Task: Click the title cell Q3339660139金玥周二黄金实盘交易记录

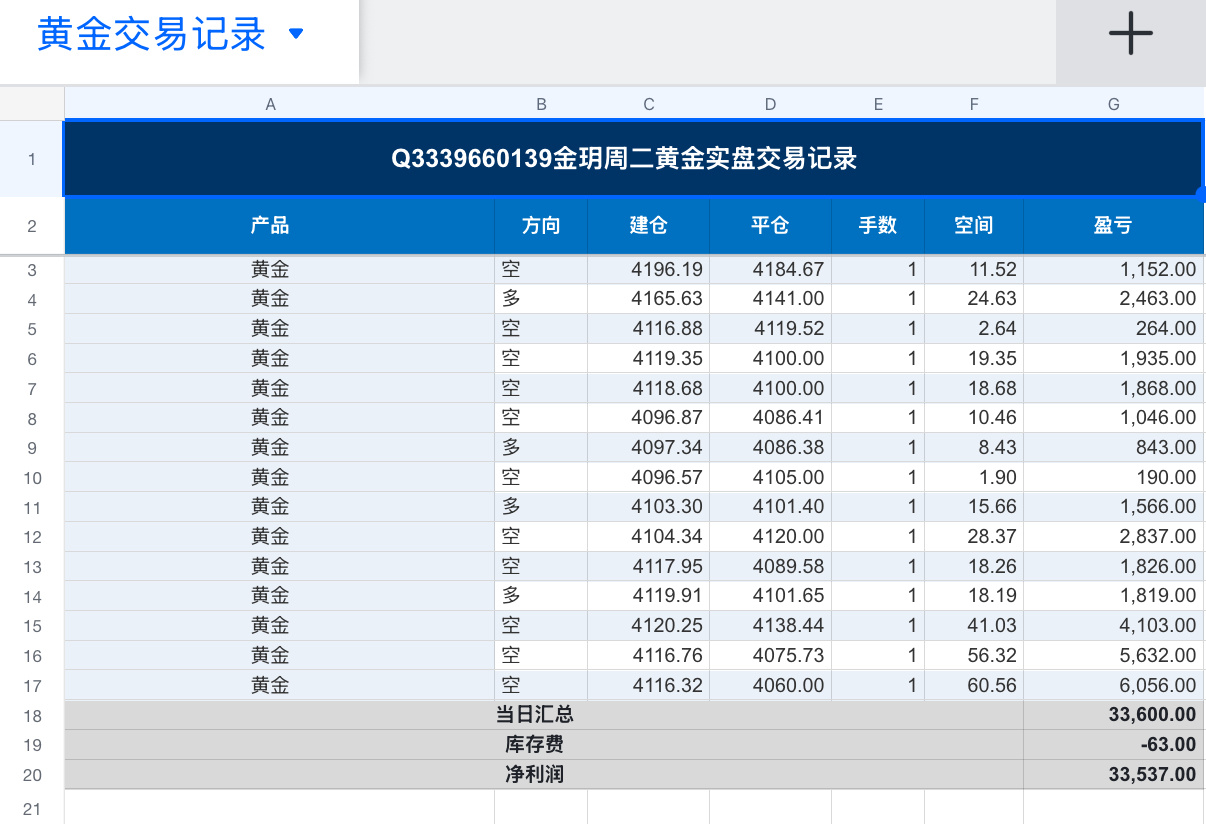Action: point(634,159)
